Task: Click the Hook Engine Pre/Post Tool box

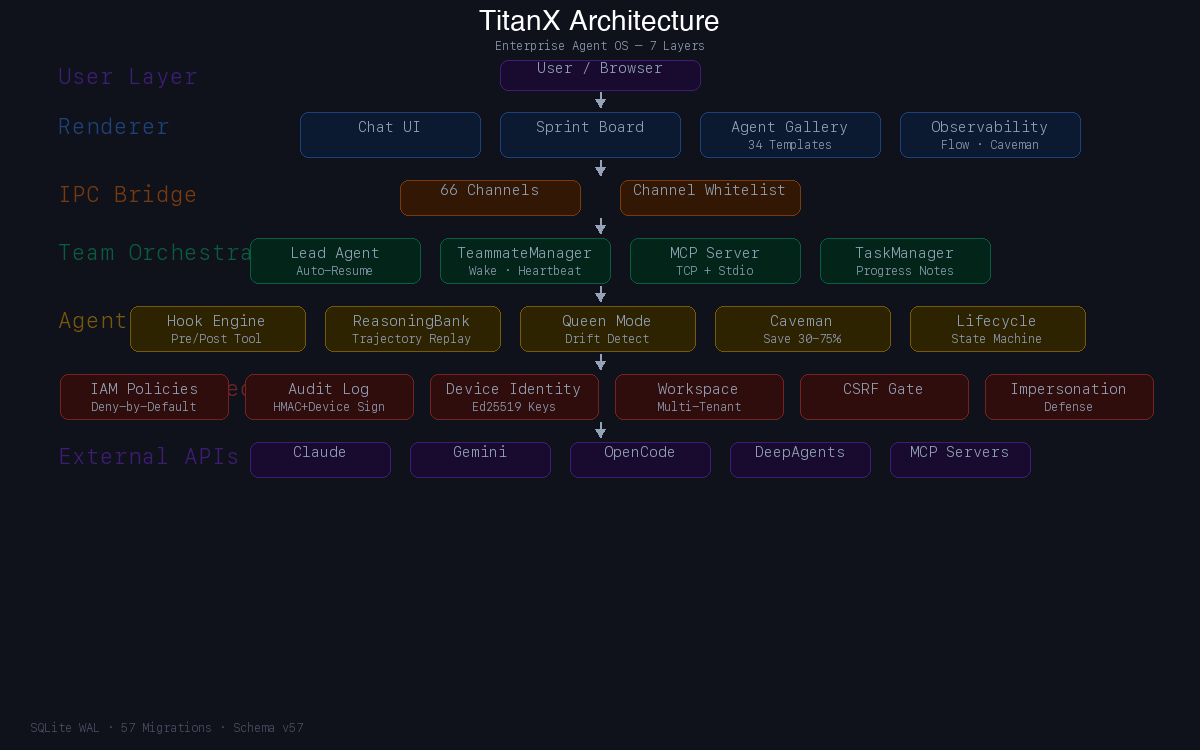Action: point(217,328)
